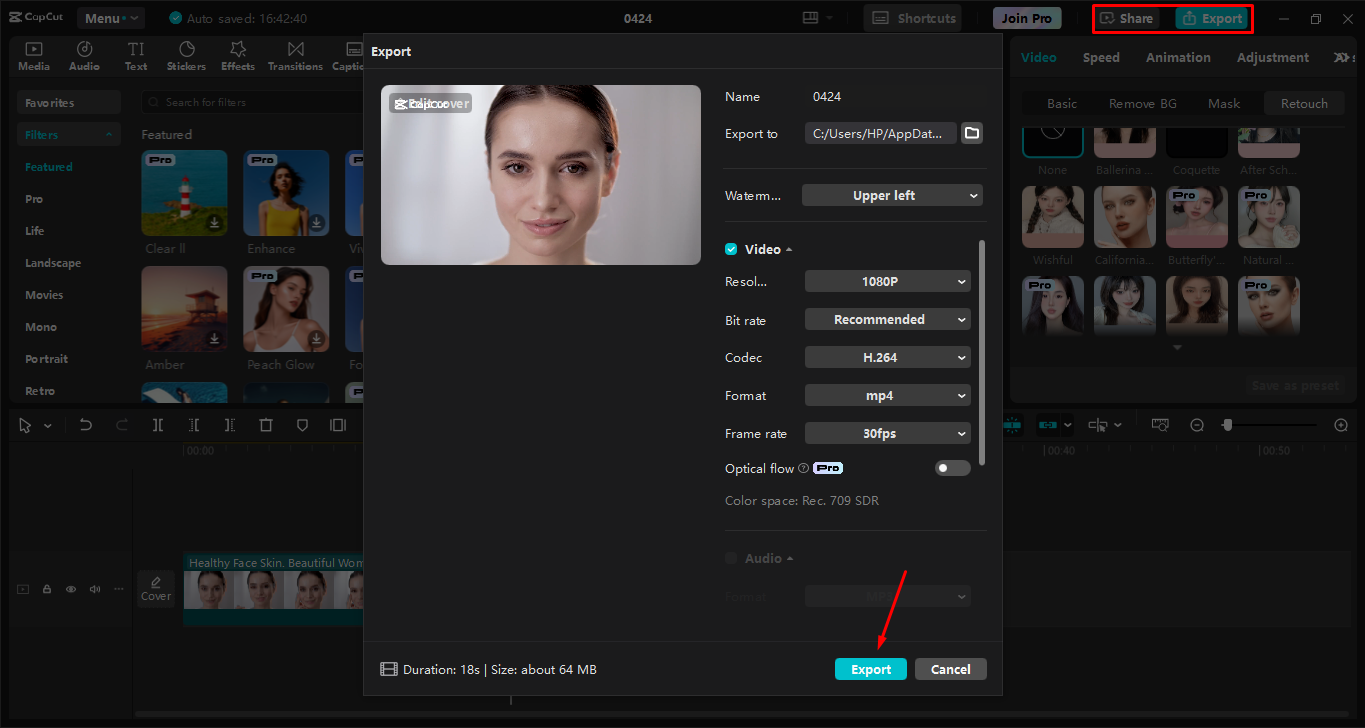1365x728 pixels.
Task: Click the Export button in the dialog
Action: point(870,669)
